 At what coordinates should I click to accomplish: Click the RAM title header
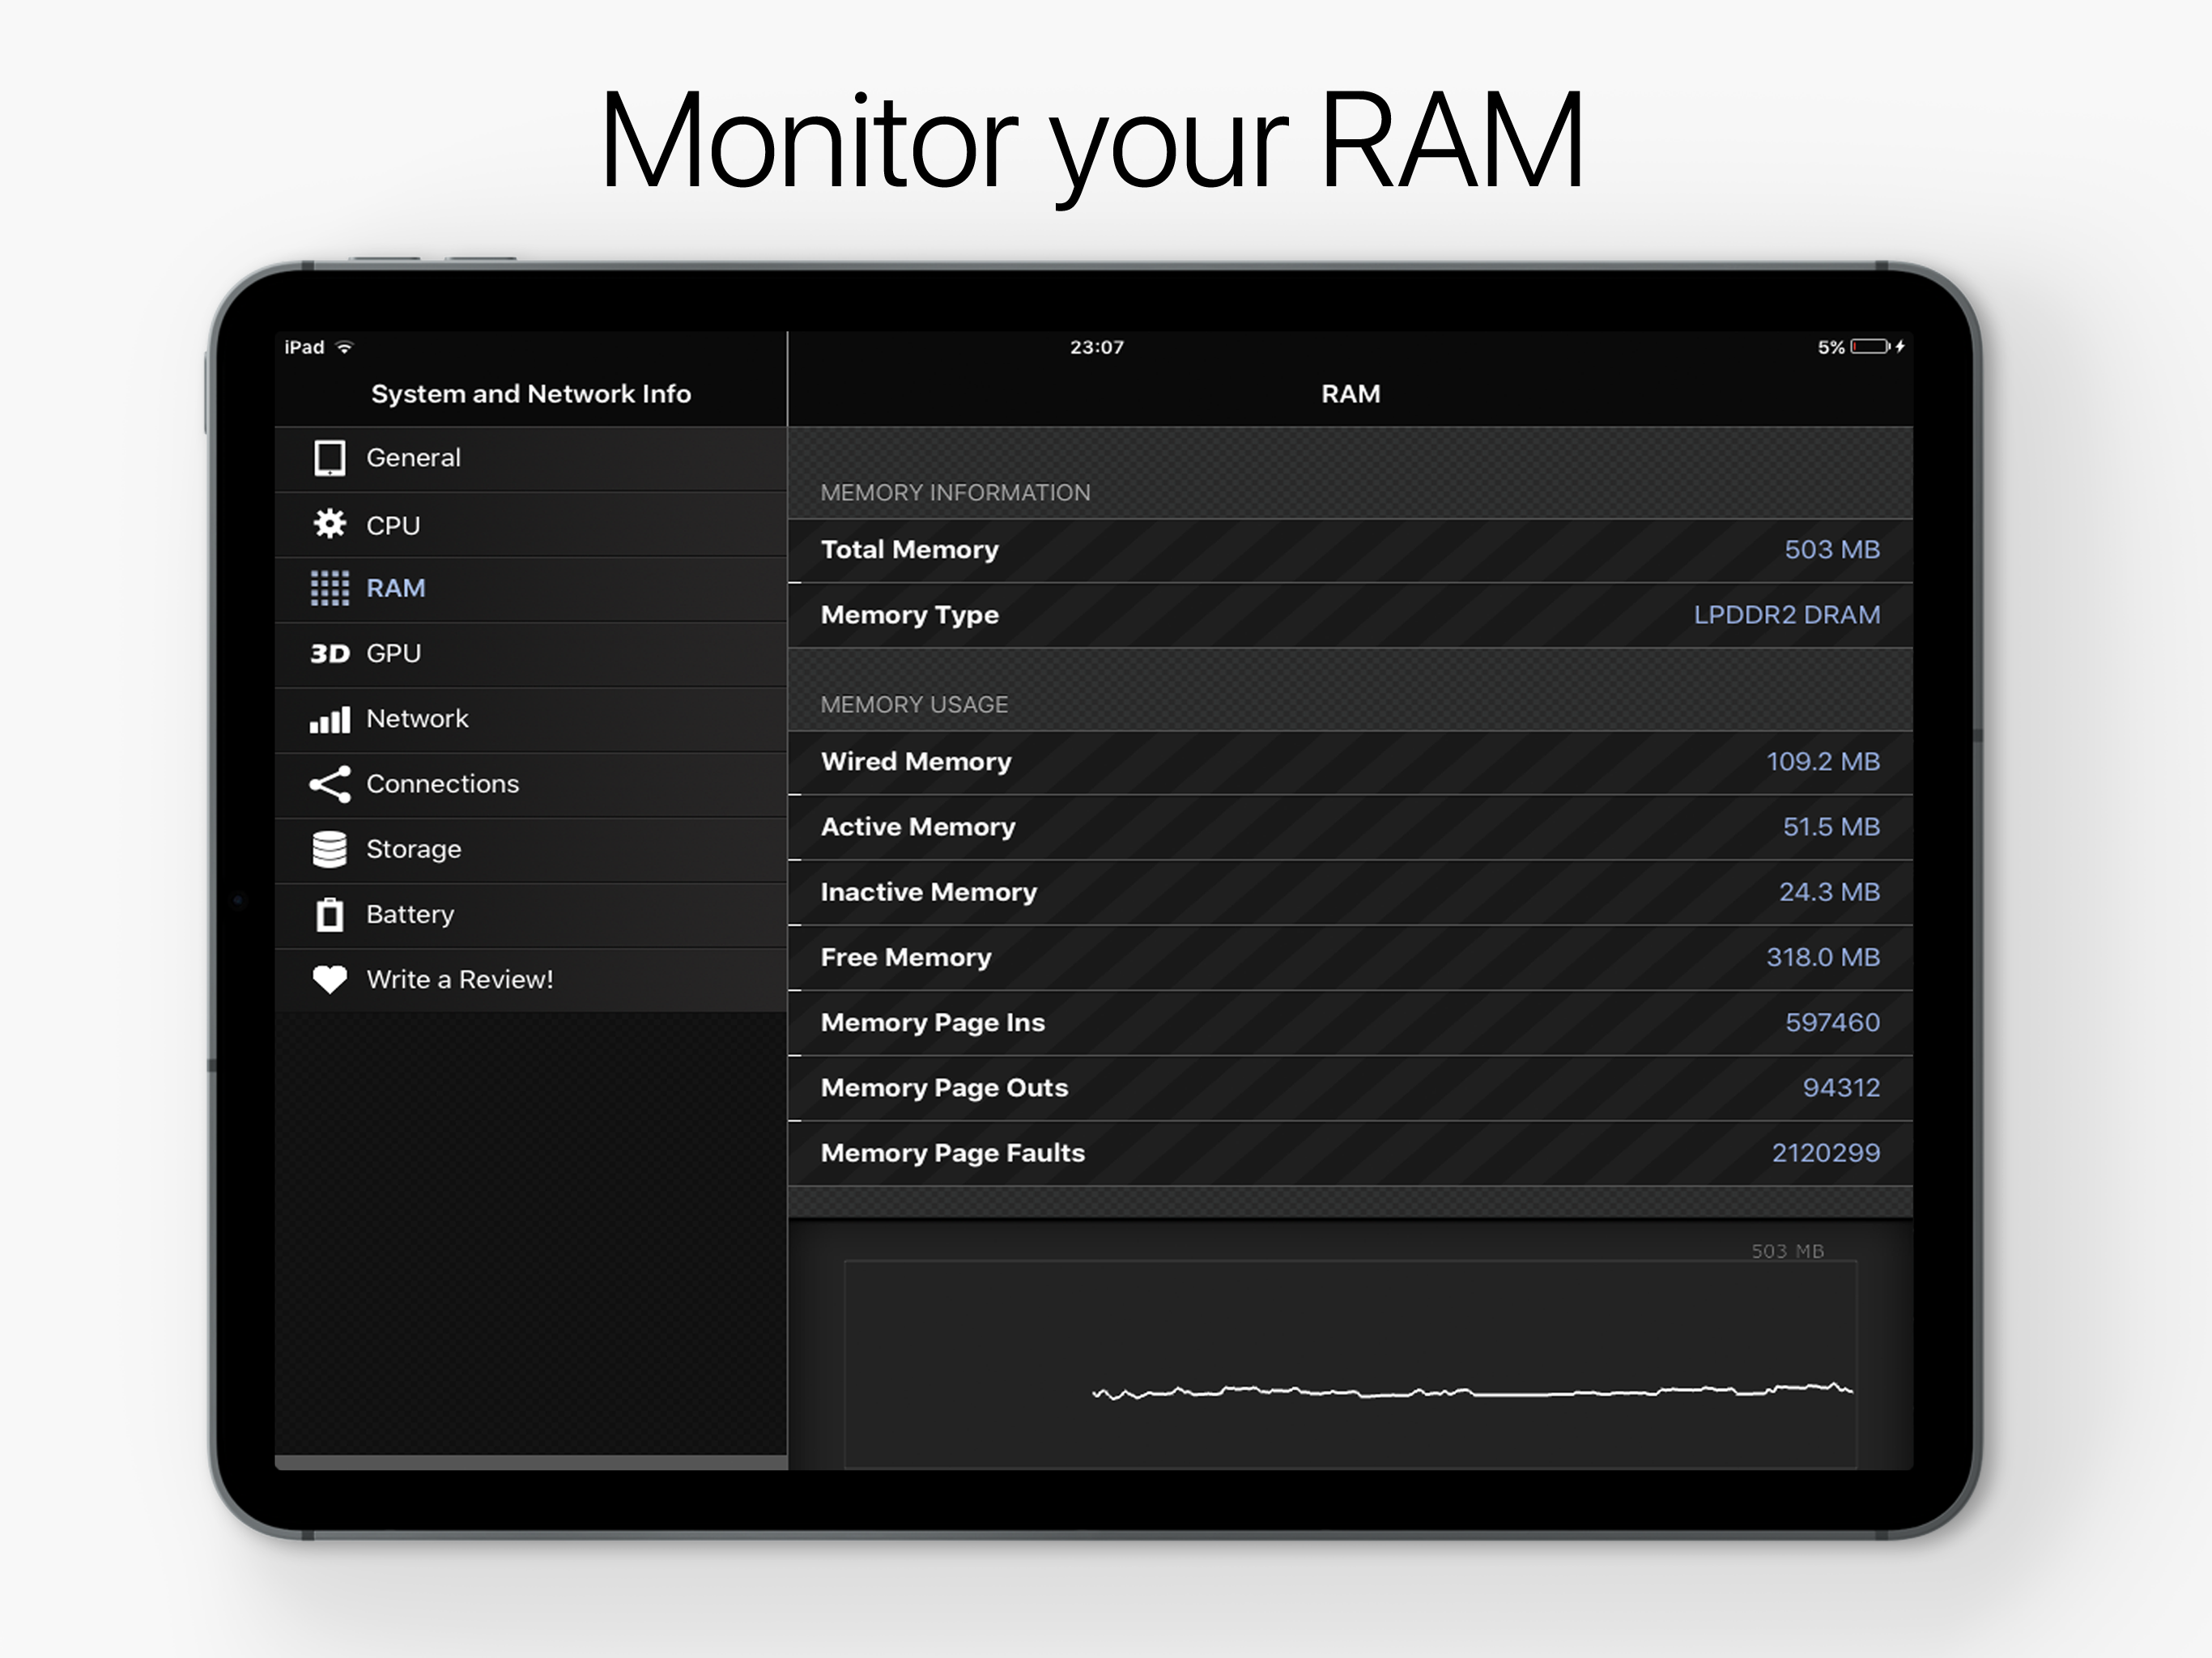(1350, 394)
